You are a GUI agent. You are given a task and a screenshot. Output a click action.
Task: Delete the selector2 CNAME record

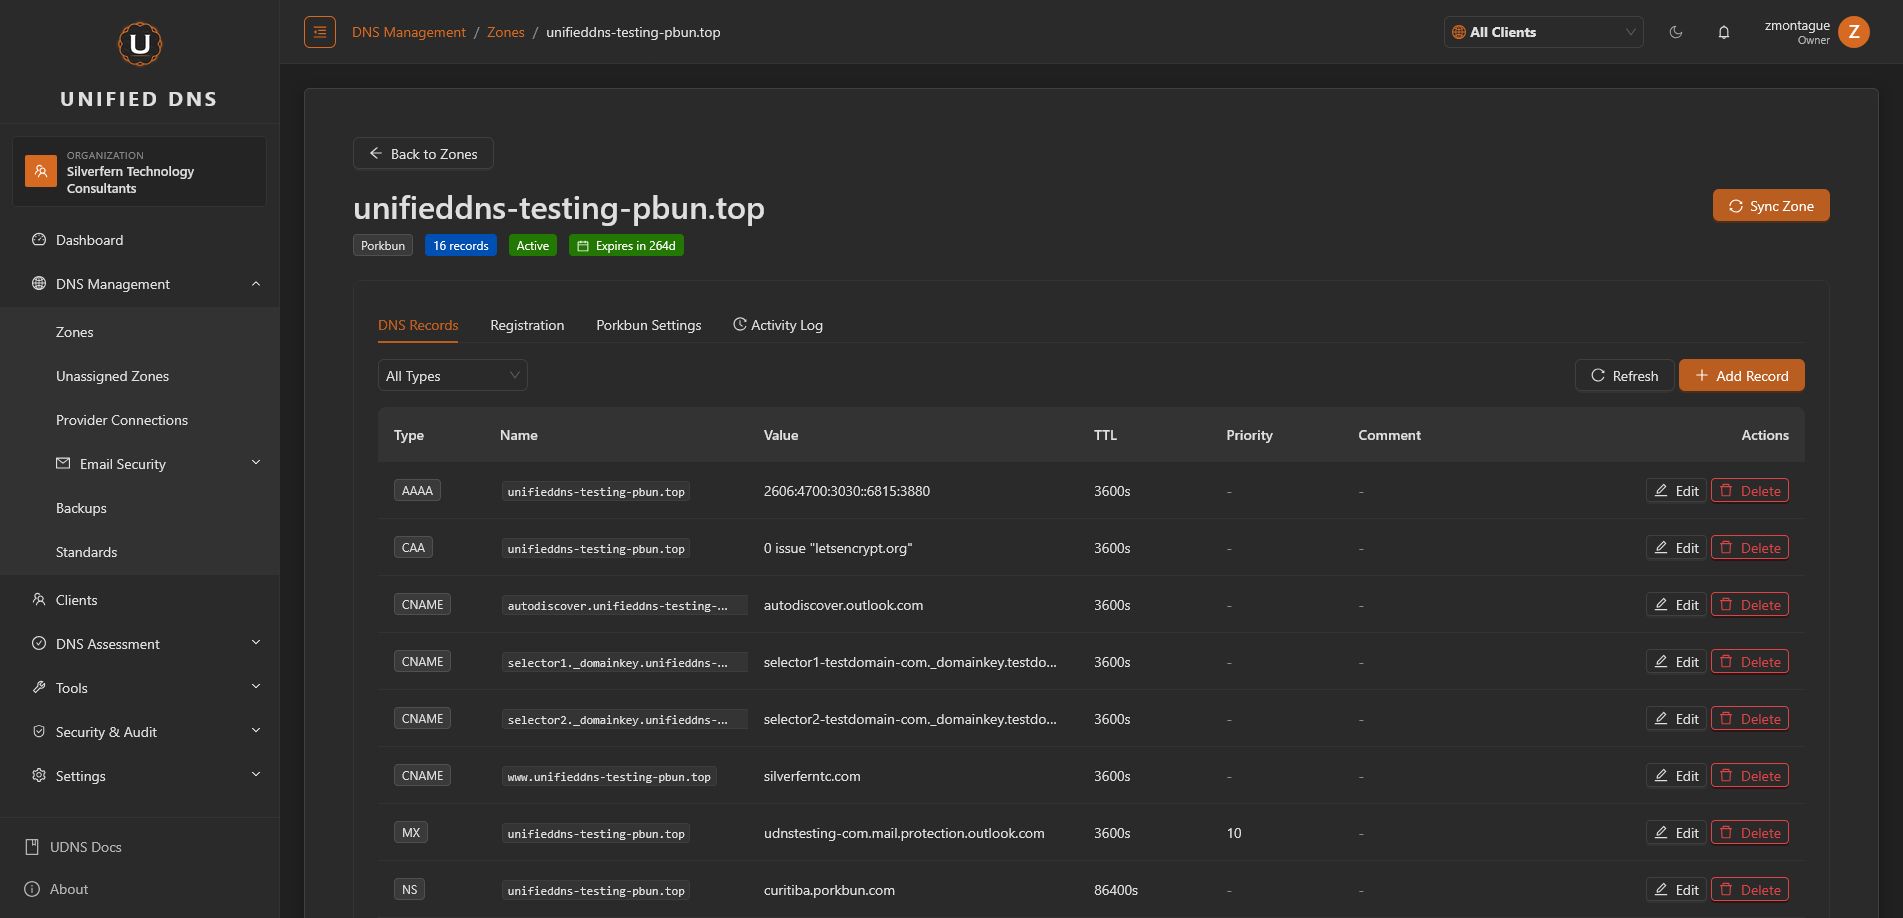[1750, 719]
